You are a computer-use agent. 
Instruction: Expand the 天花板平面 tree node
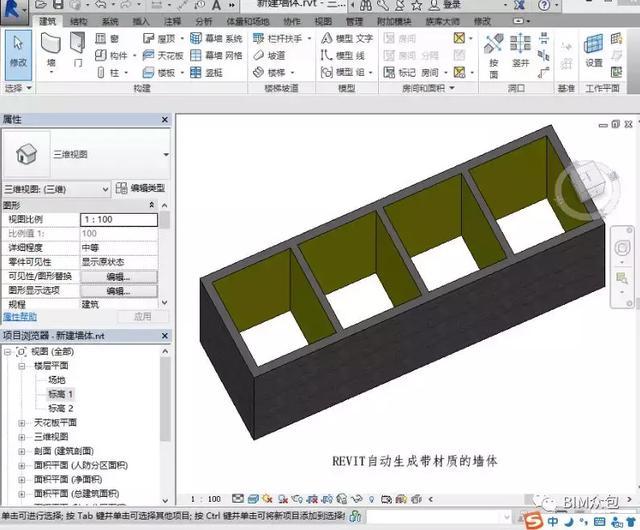click(23, 423)
